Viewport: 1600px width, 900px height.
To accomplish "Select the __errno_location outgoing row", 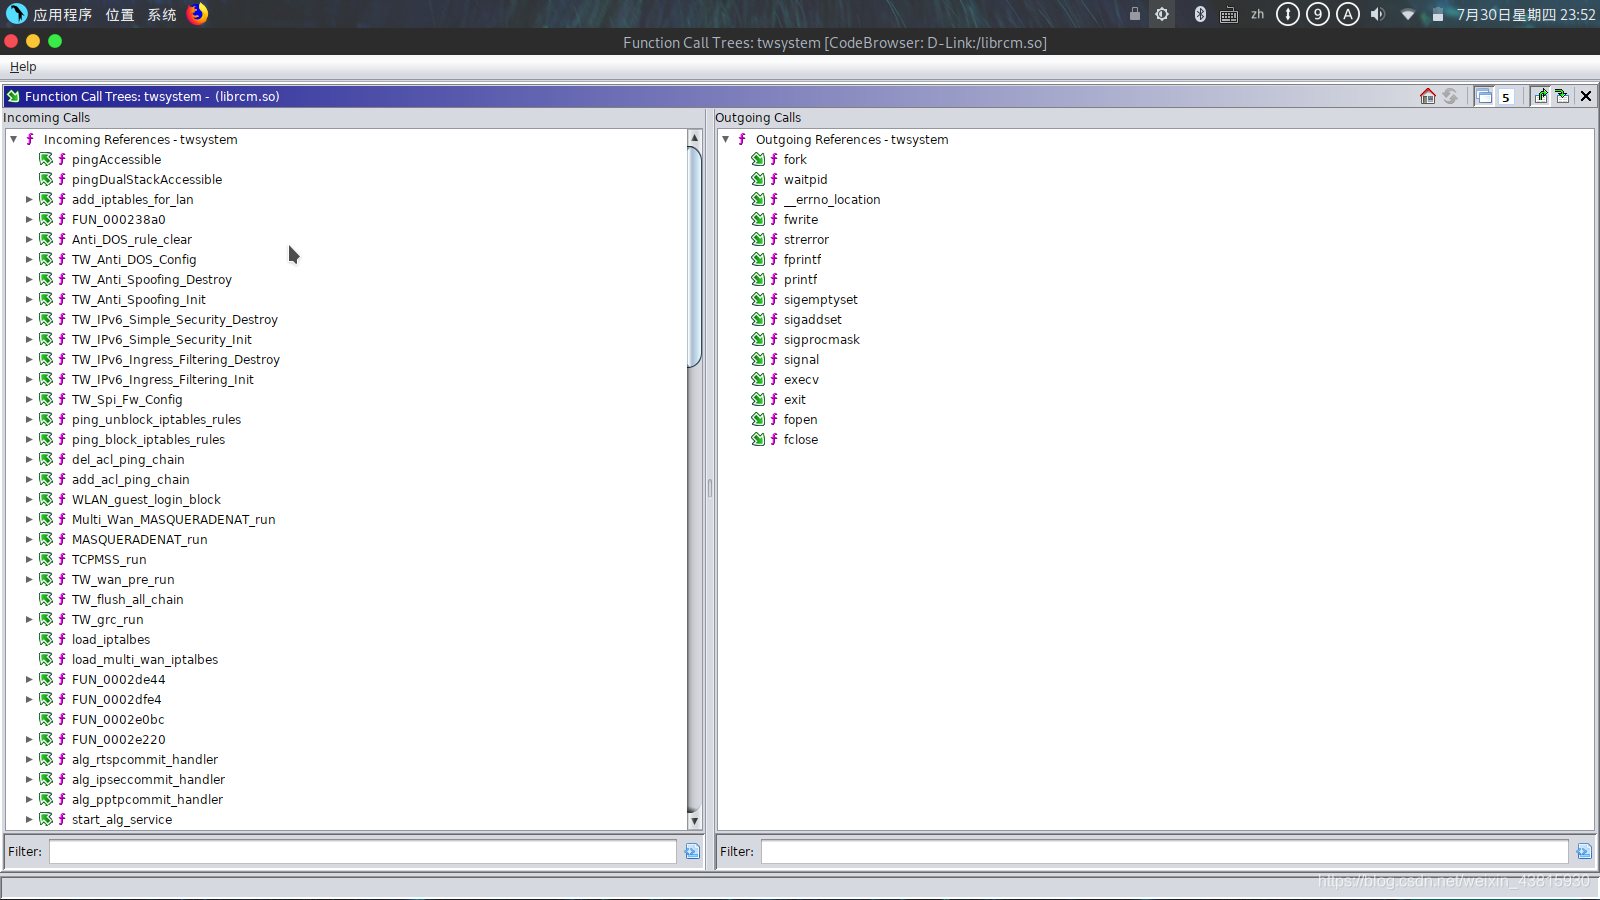I will pos(832,199).
